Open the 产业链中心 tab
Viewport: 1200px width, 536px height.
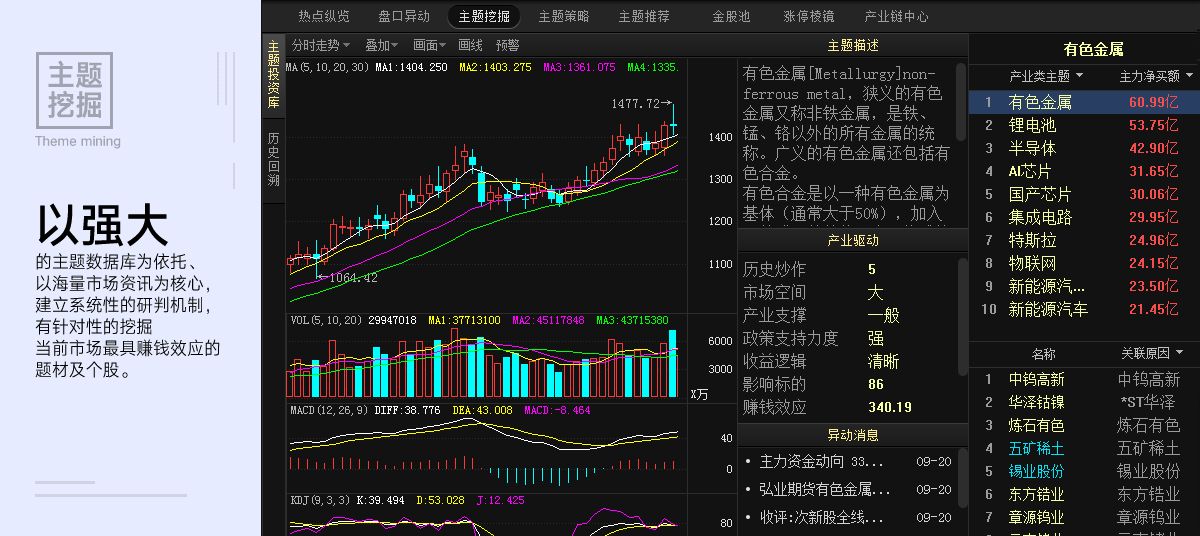click(896, 16)
